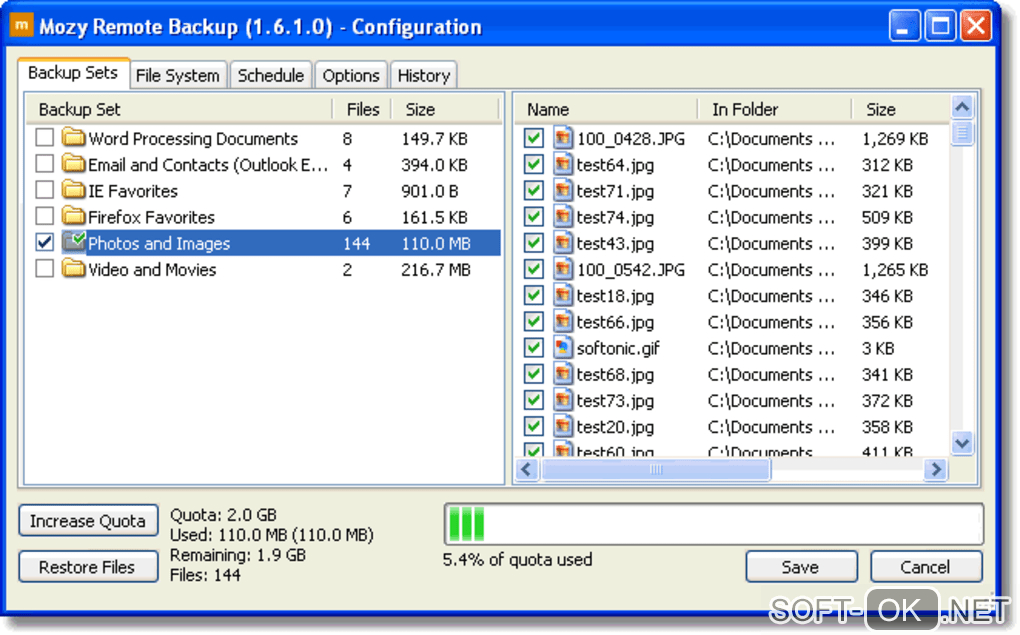
Task: Click the file list scroll up arrow
Action: [x=962, y=107]
